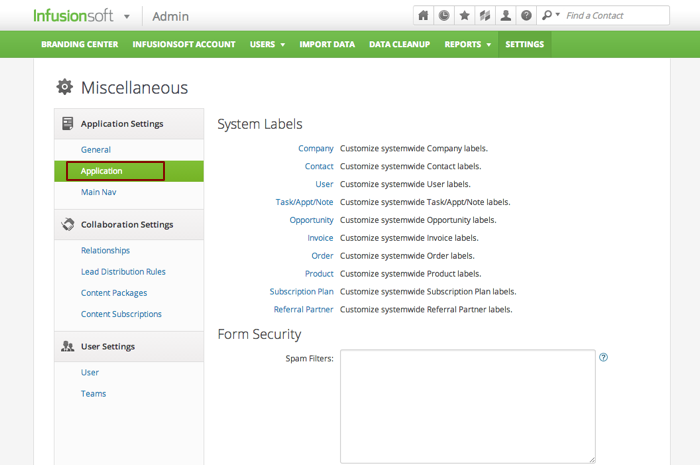Customize the Contact system labels

click(x=319, y=166)
